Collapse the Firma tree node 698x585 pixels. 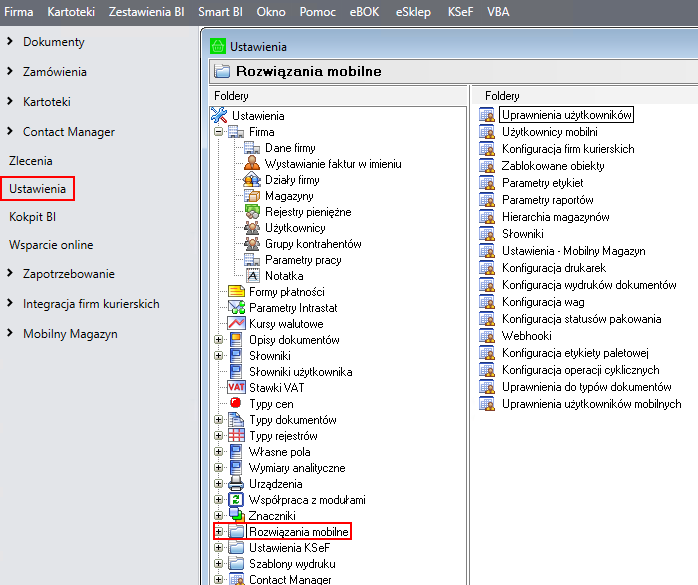(219, 132)
